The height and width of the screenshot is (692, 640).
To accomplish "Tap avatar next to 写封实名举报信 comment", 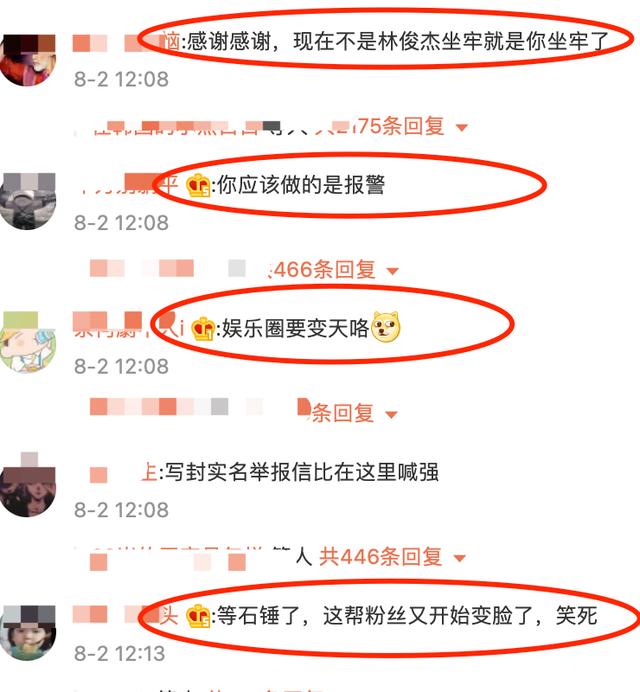I will pyautogui.click(x=28, y=485).
